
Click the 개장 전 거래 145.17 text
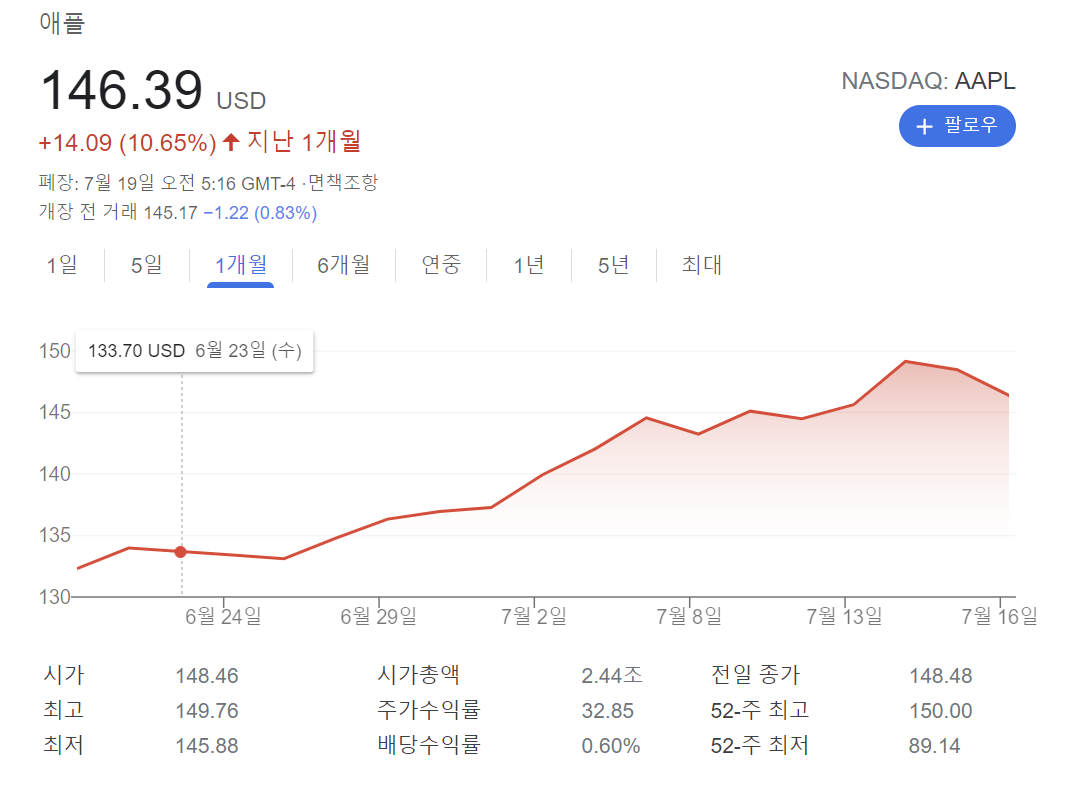(118, 212)
